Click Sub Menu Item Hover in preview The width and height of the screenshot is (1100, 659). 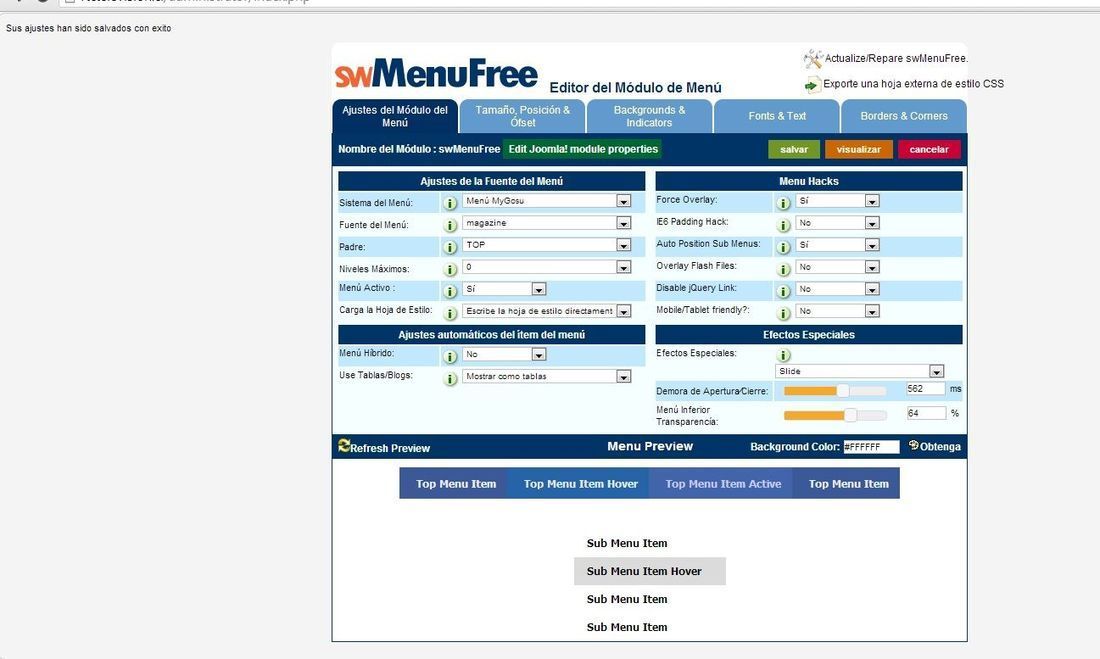coord(650,571)
